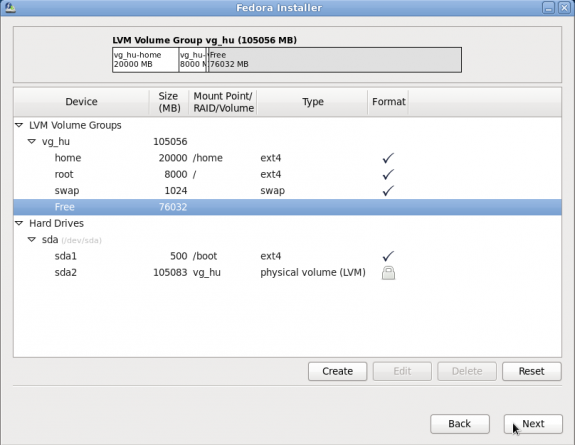Select the sda2 partition row

pos(288,273)
